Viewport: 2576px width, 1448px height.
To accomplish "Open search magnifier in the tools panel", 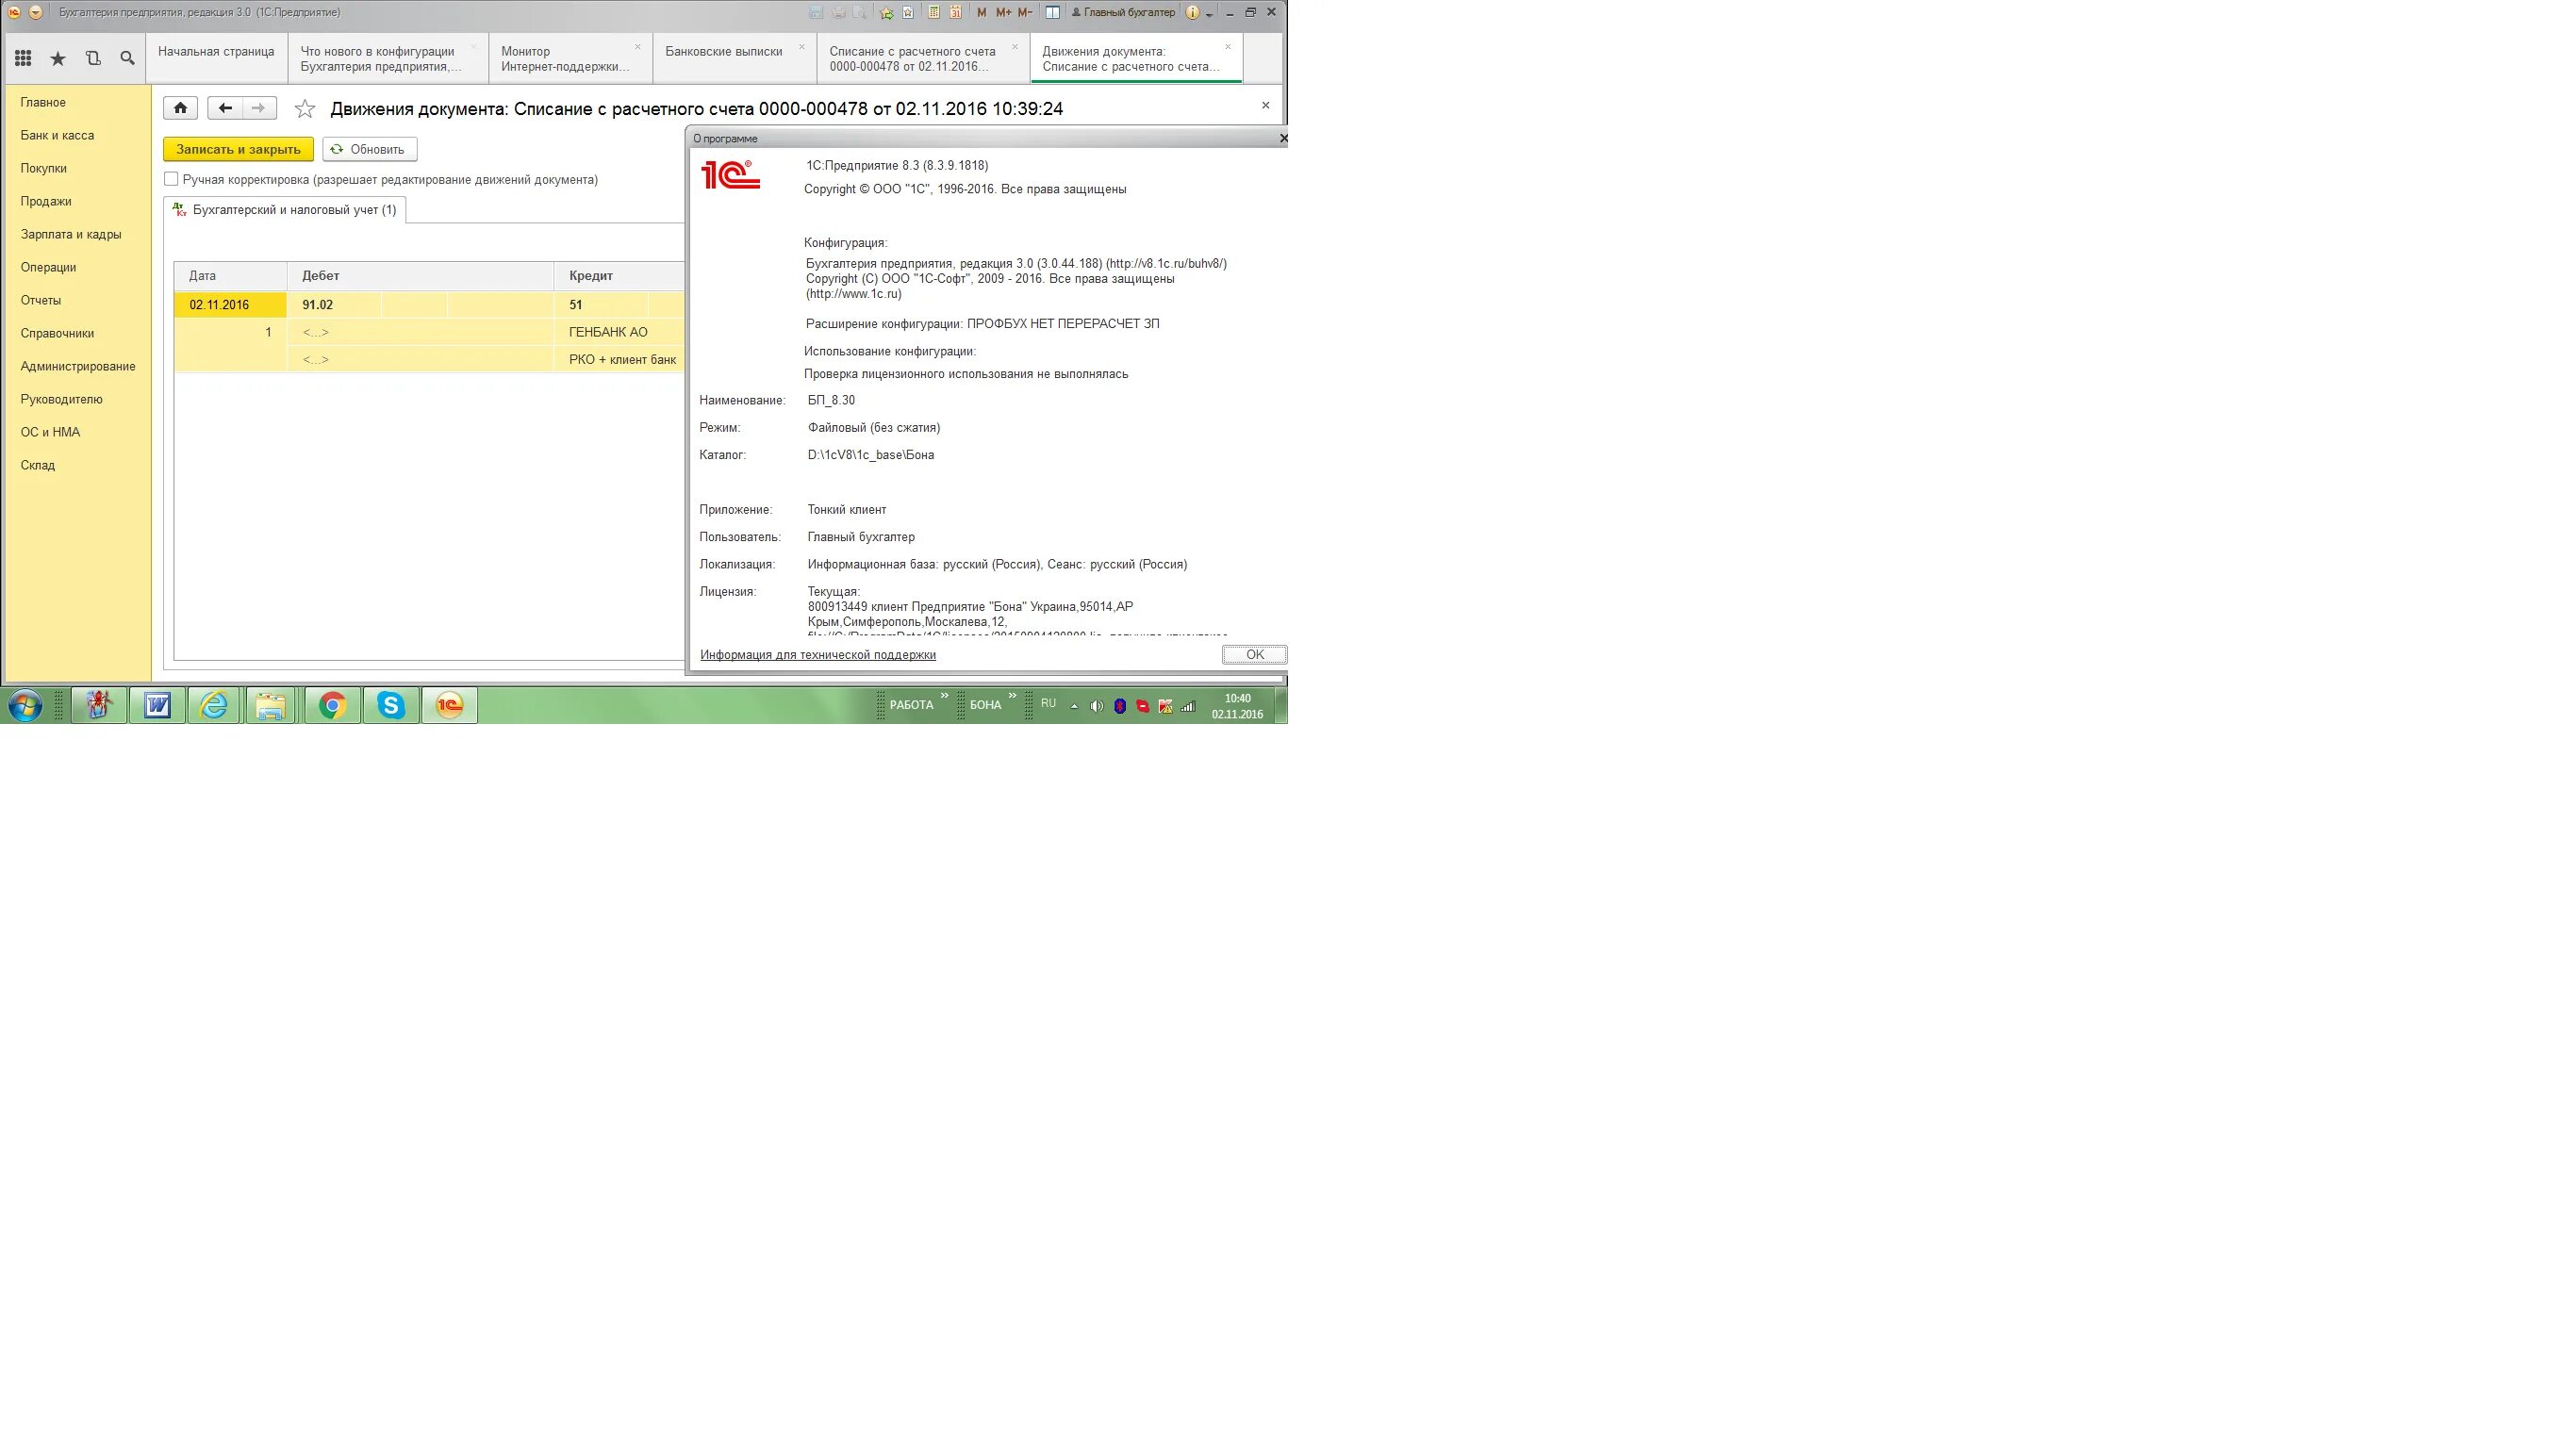I will pyautogui.click(x=127, y=59).
